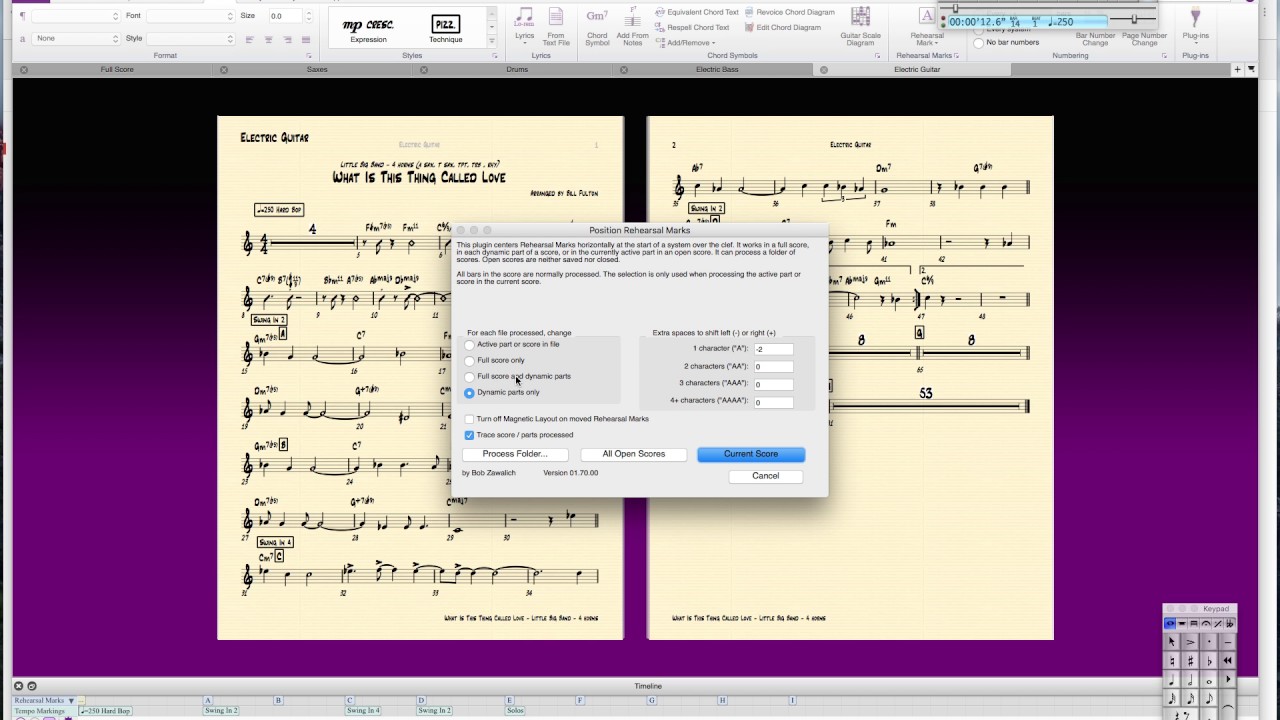Select the natural accidental on Keypad
The width and height of the screenshot is (1280, 720).
click(x=1171, y=661)
